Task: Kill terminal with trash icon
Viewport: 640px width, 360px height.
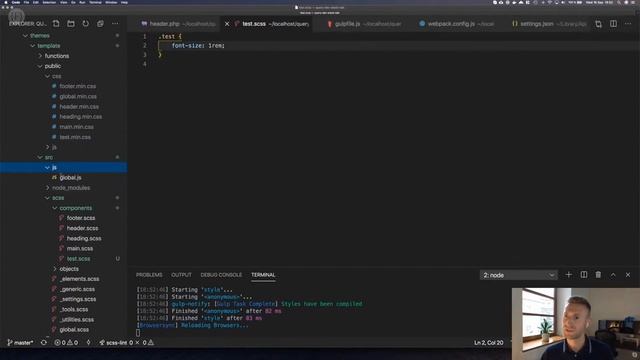Action: [598, 275]
